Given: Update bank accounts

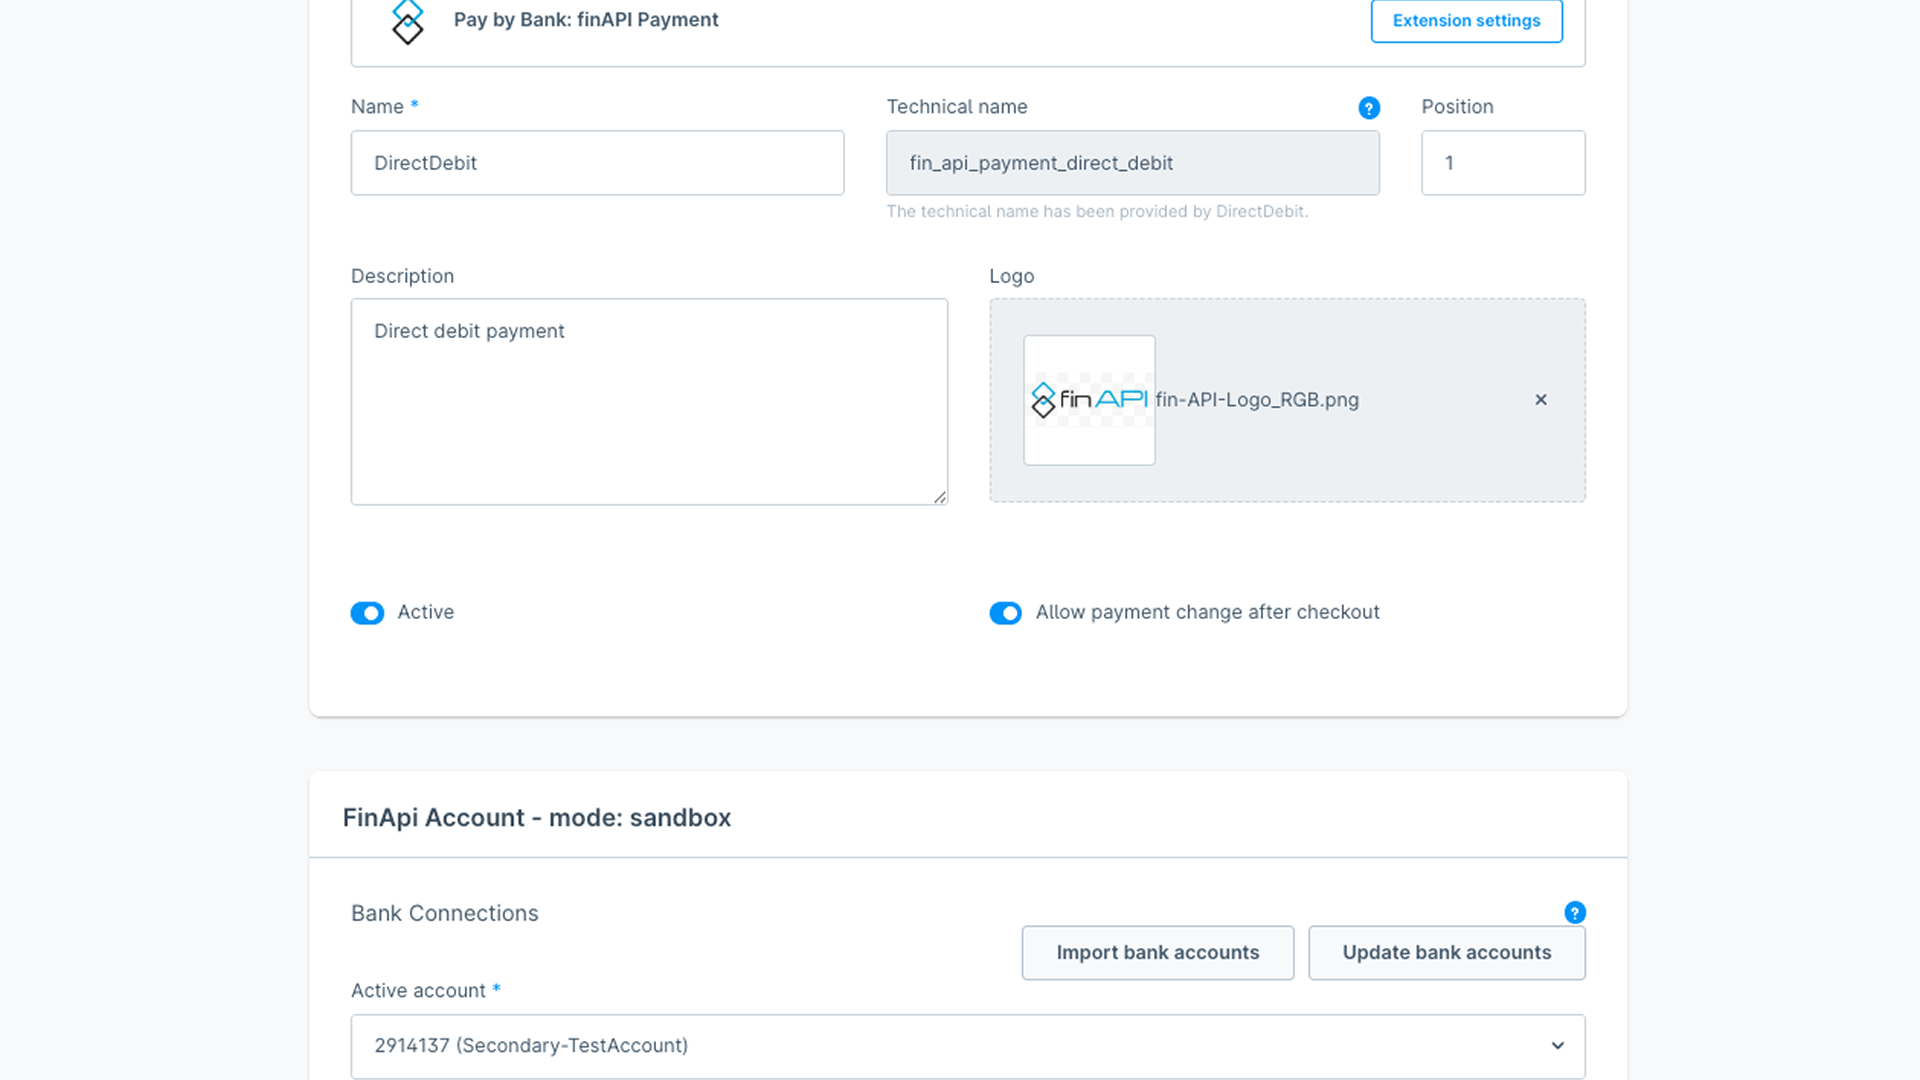Looking at the screenshot, I should click(x=1446, y=953).
